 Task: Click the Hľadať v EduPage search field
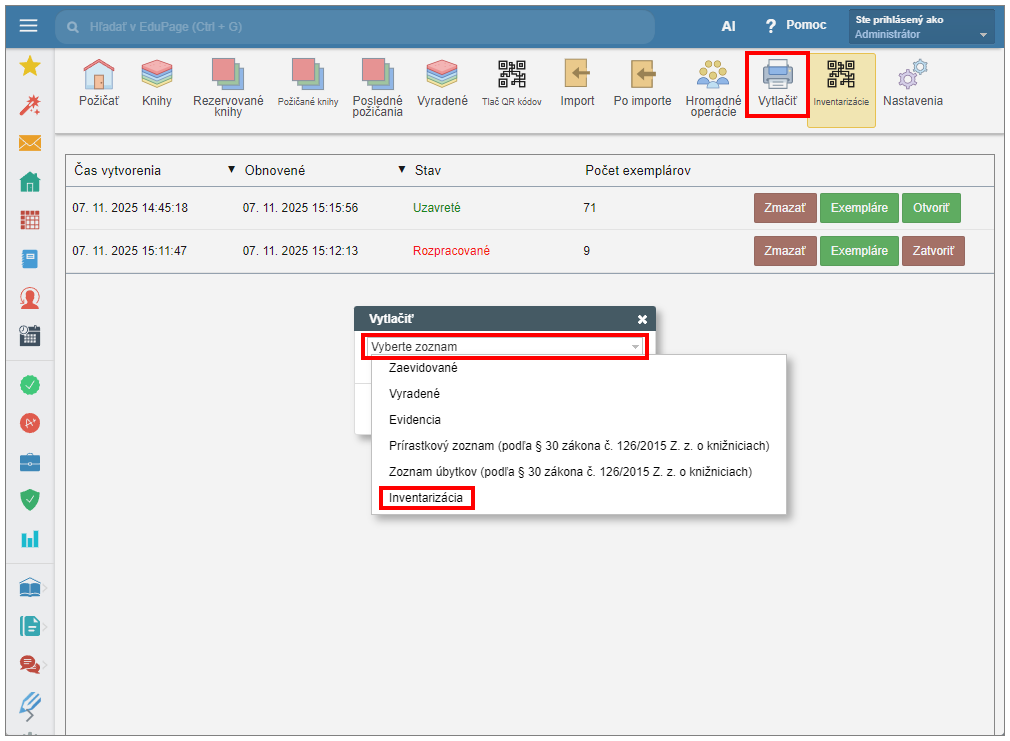[x=360, y=27]
